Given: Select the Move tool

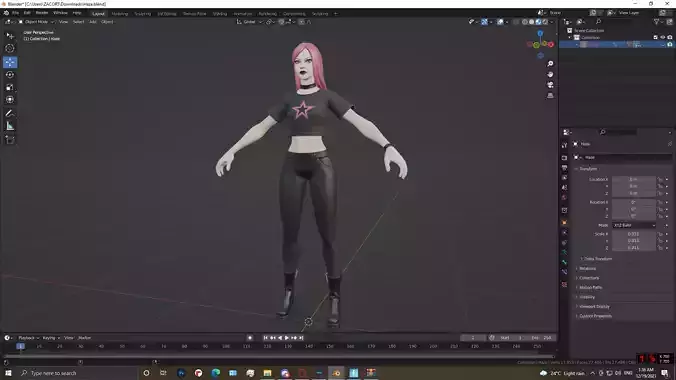Looking at the screenshot, I should 10,62.
